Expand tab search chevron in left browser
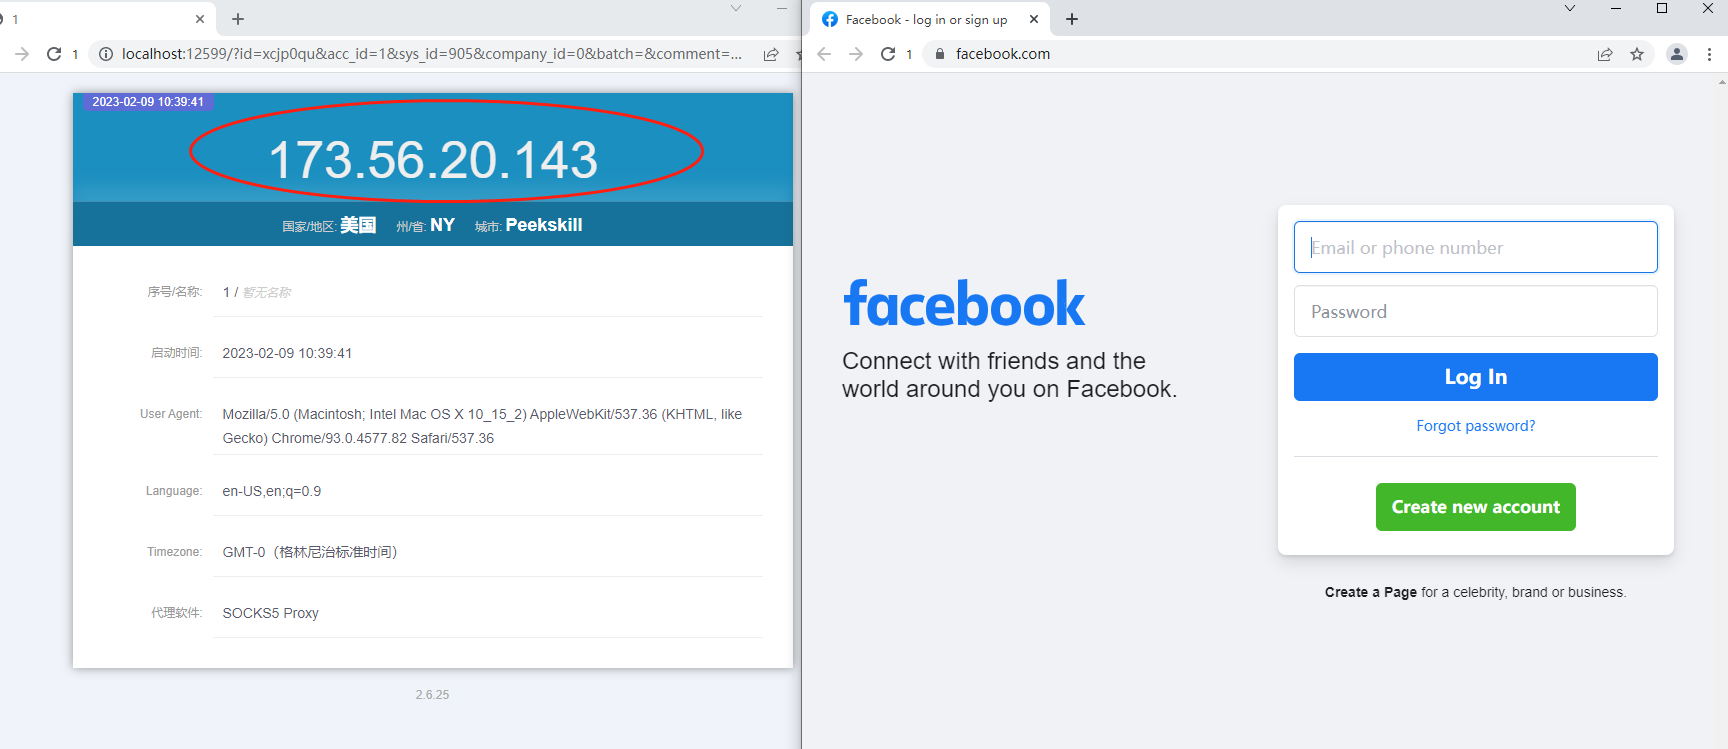Image resolution: width=1728 pixels, height=749 pixels. coord(736,8)
